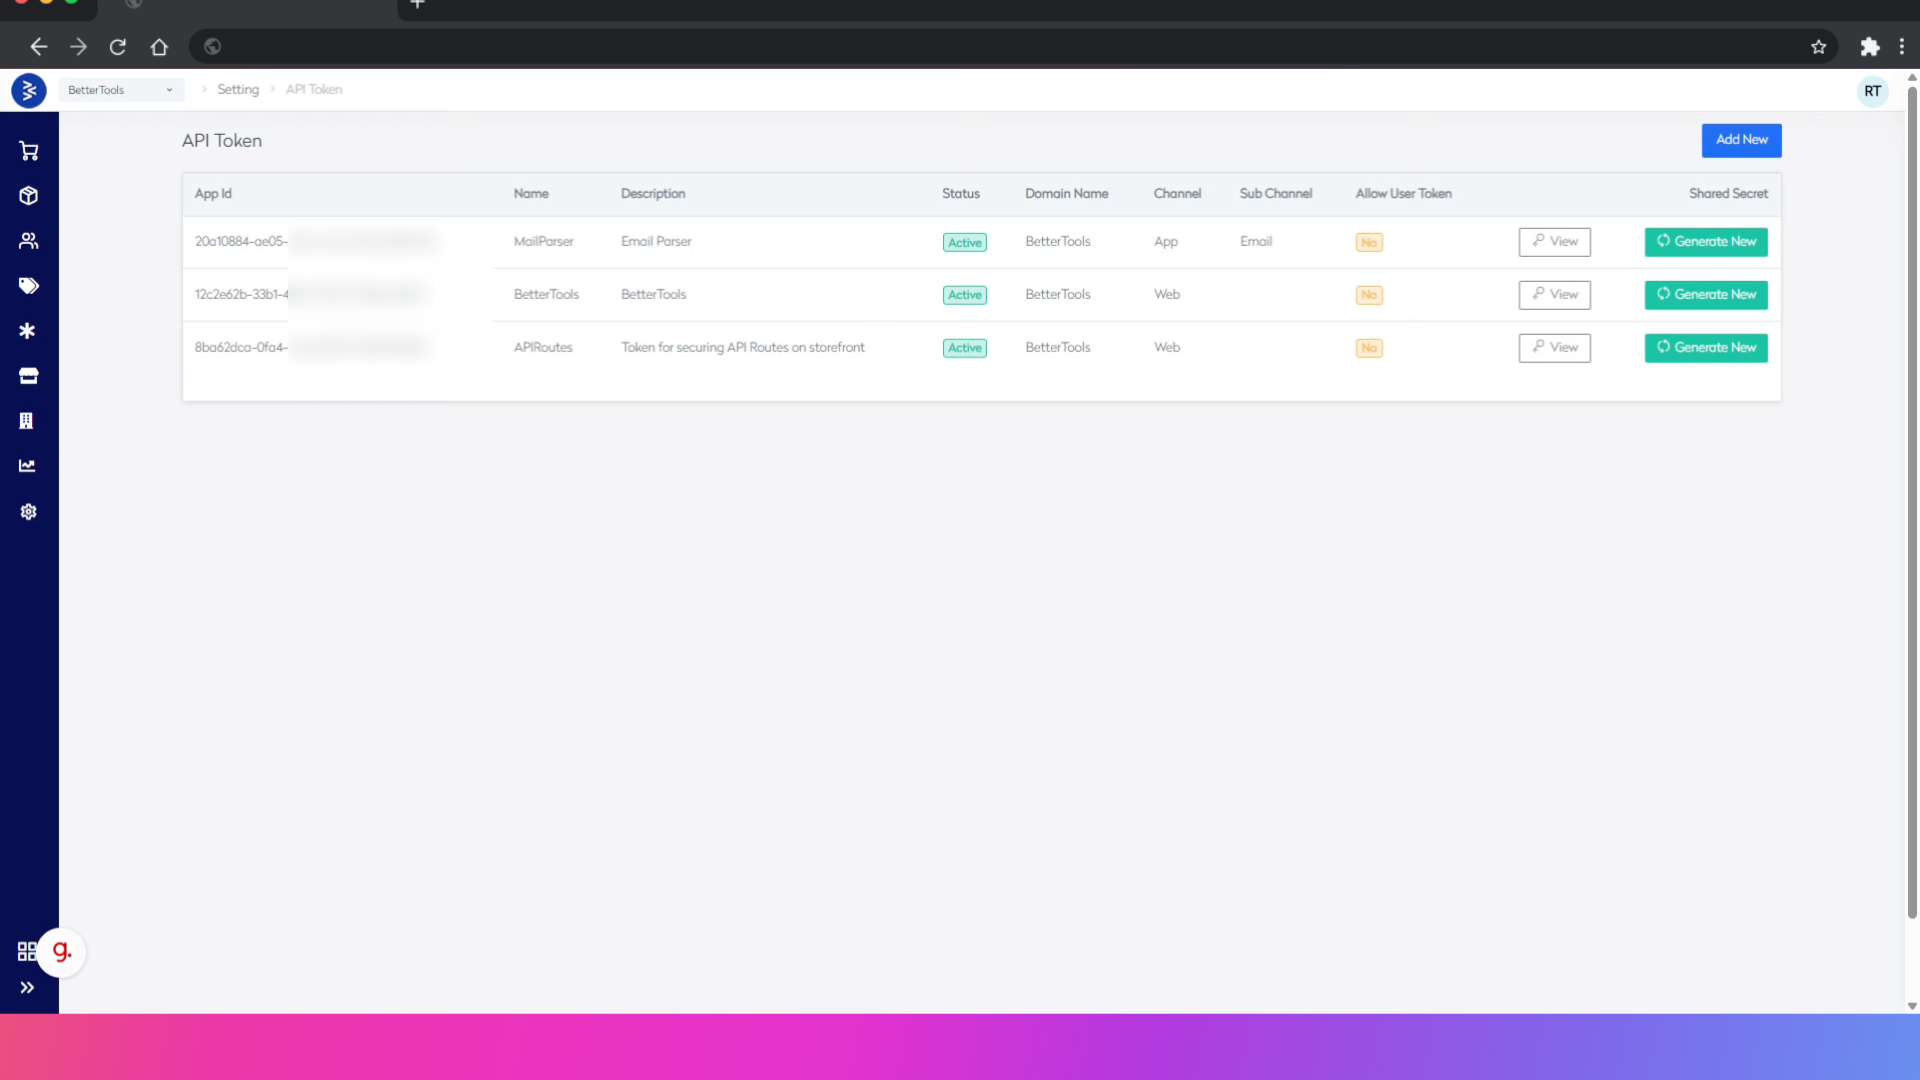Open the BetterTools store dropdown
This screenshot has width=1920, height=1080.
point(121,90)
